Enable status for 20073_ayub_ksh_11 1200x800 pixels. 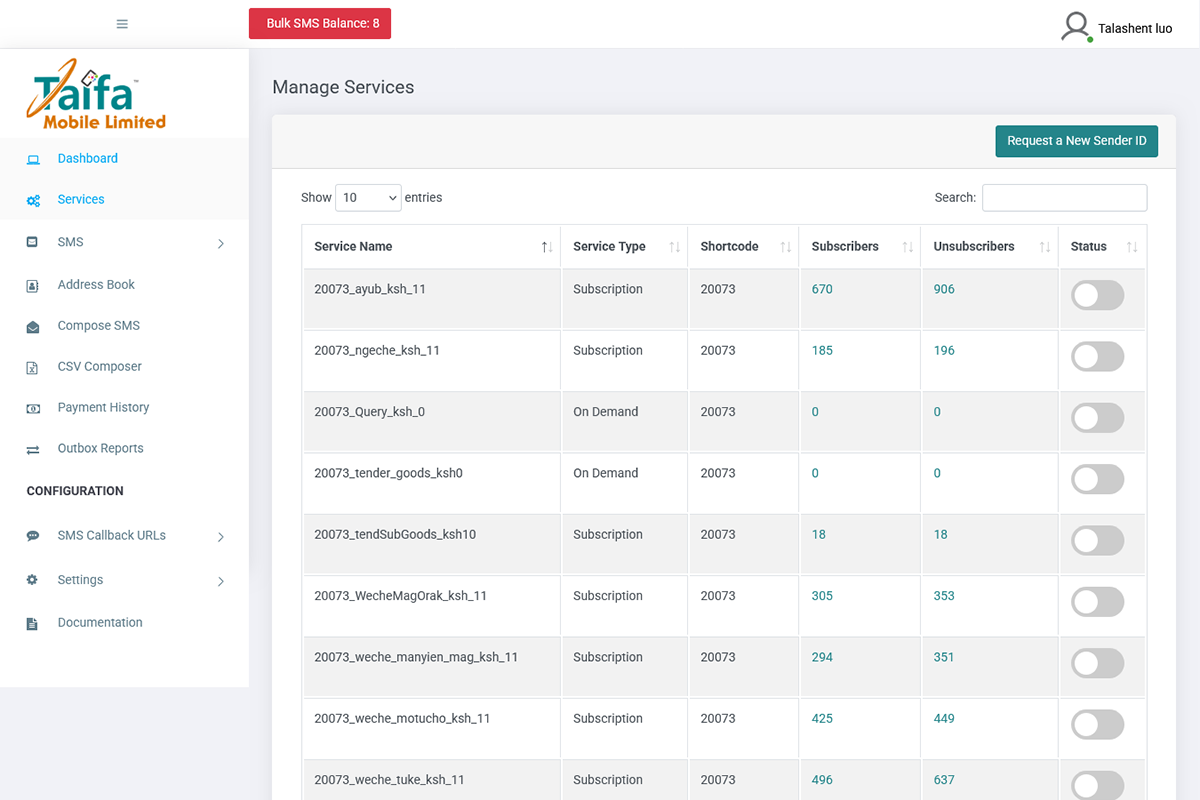(1097, 295)
